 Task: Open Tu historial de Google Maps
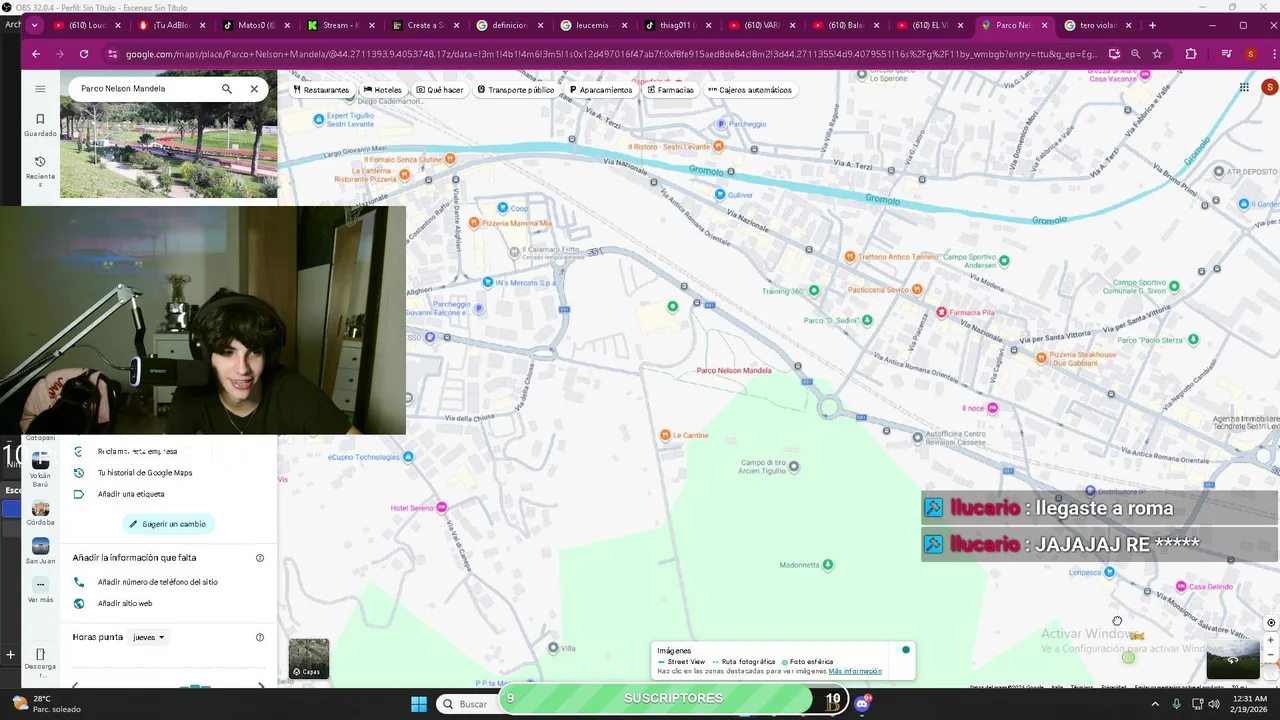[x=144, y=473]
